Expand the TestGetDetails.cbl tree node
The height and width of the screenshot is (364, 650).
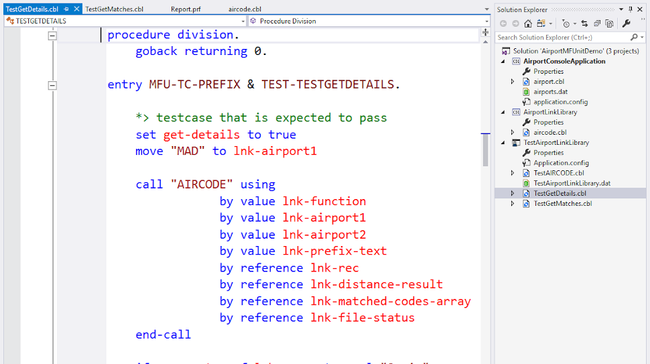512,193
